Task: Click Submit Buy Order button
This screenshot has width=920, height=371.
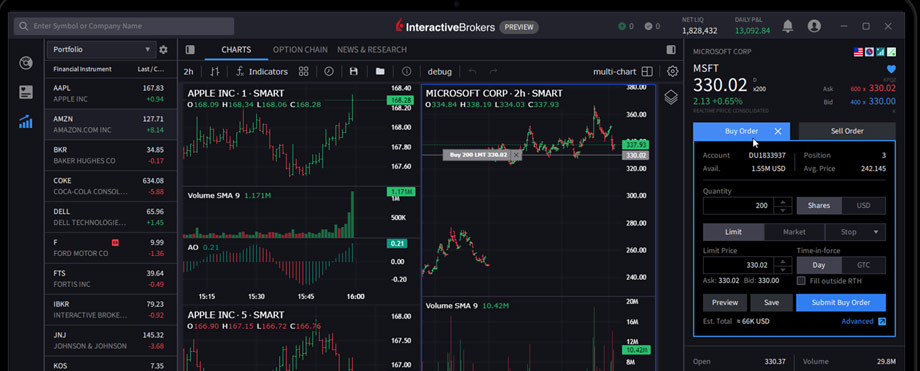Action: click(841, 303)
